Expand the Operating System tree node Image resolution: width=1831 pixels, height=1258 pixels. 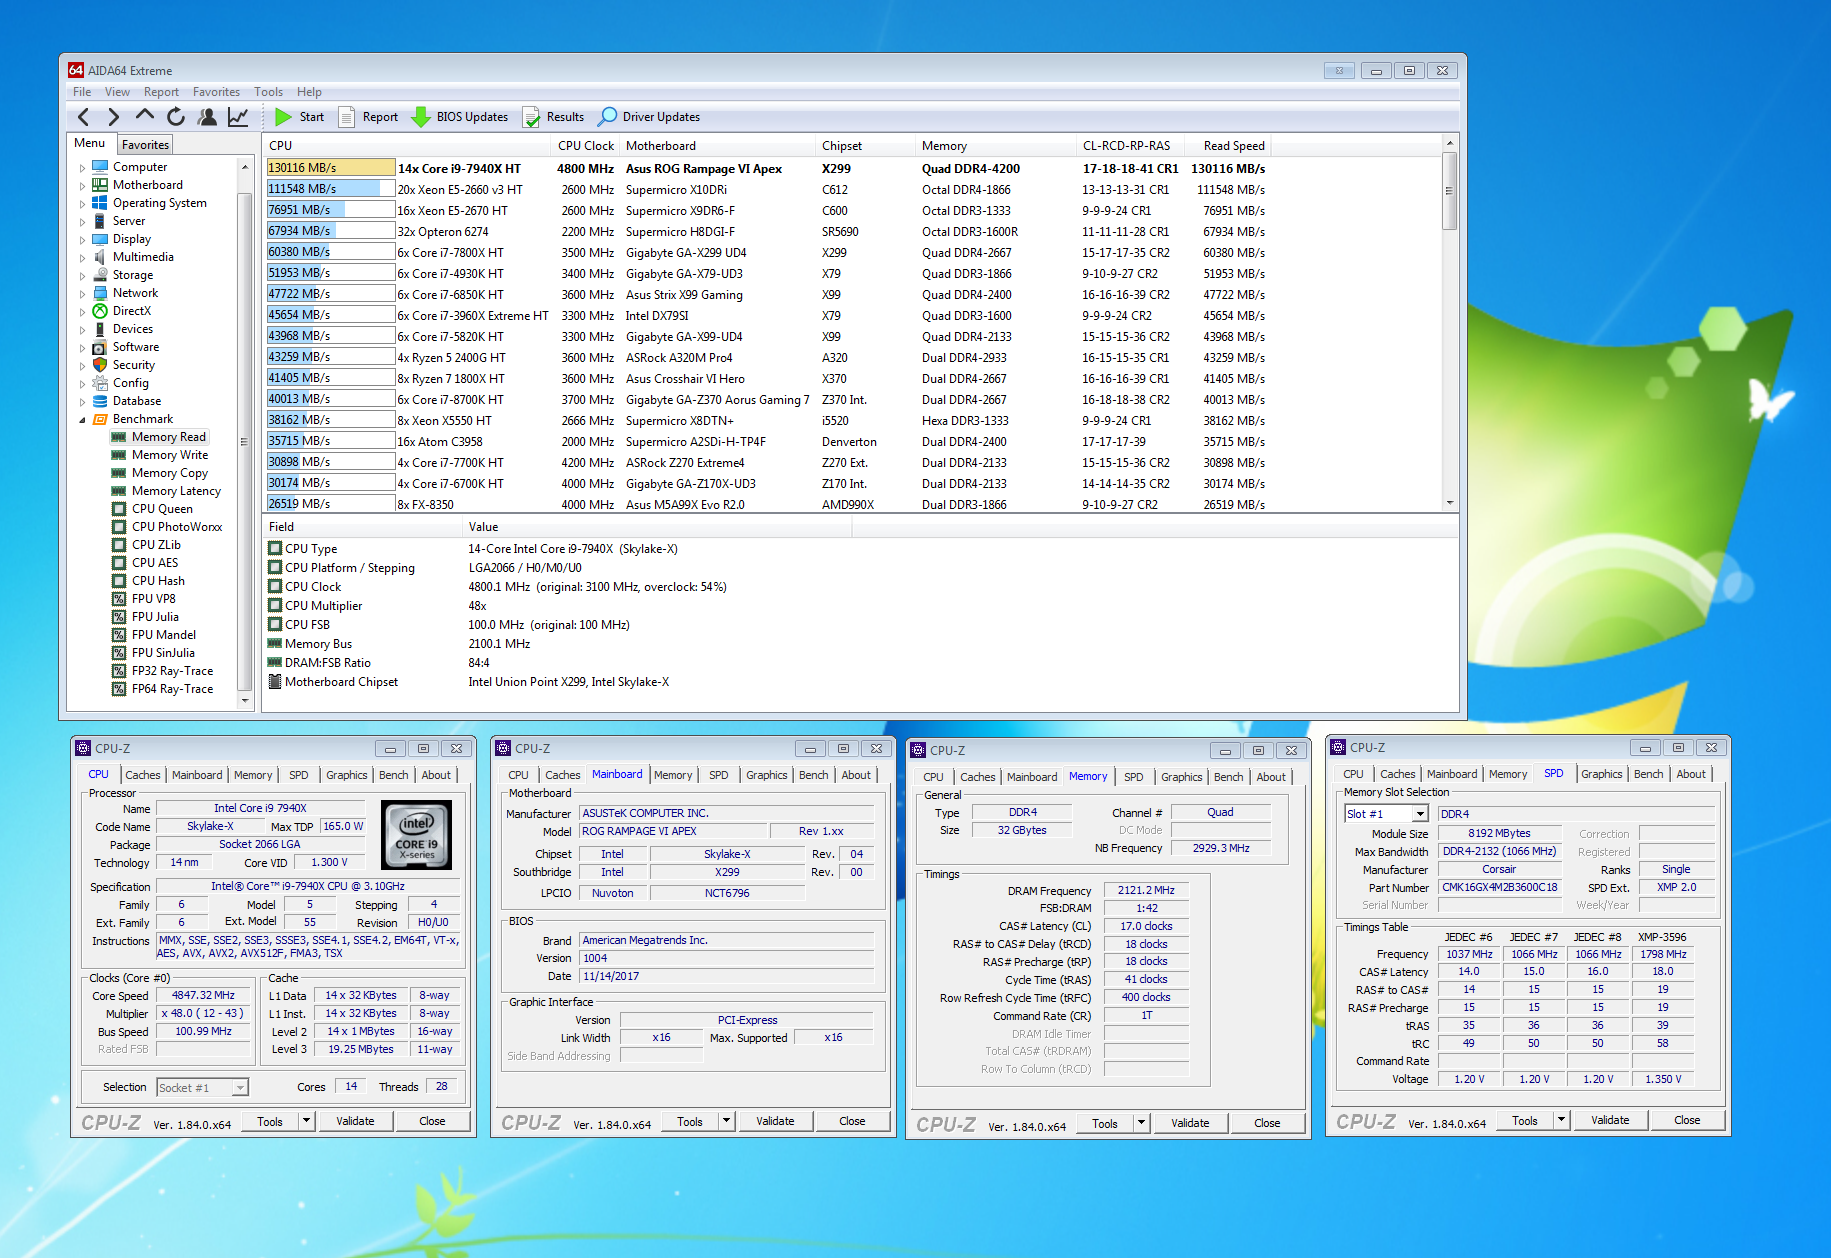82,204
